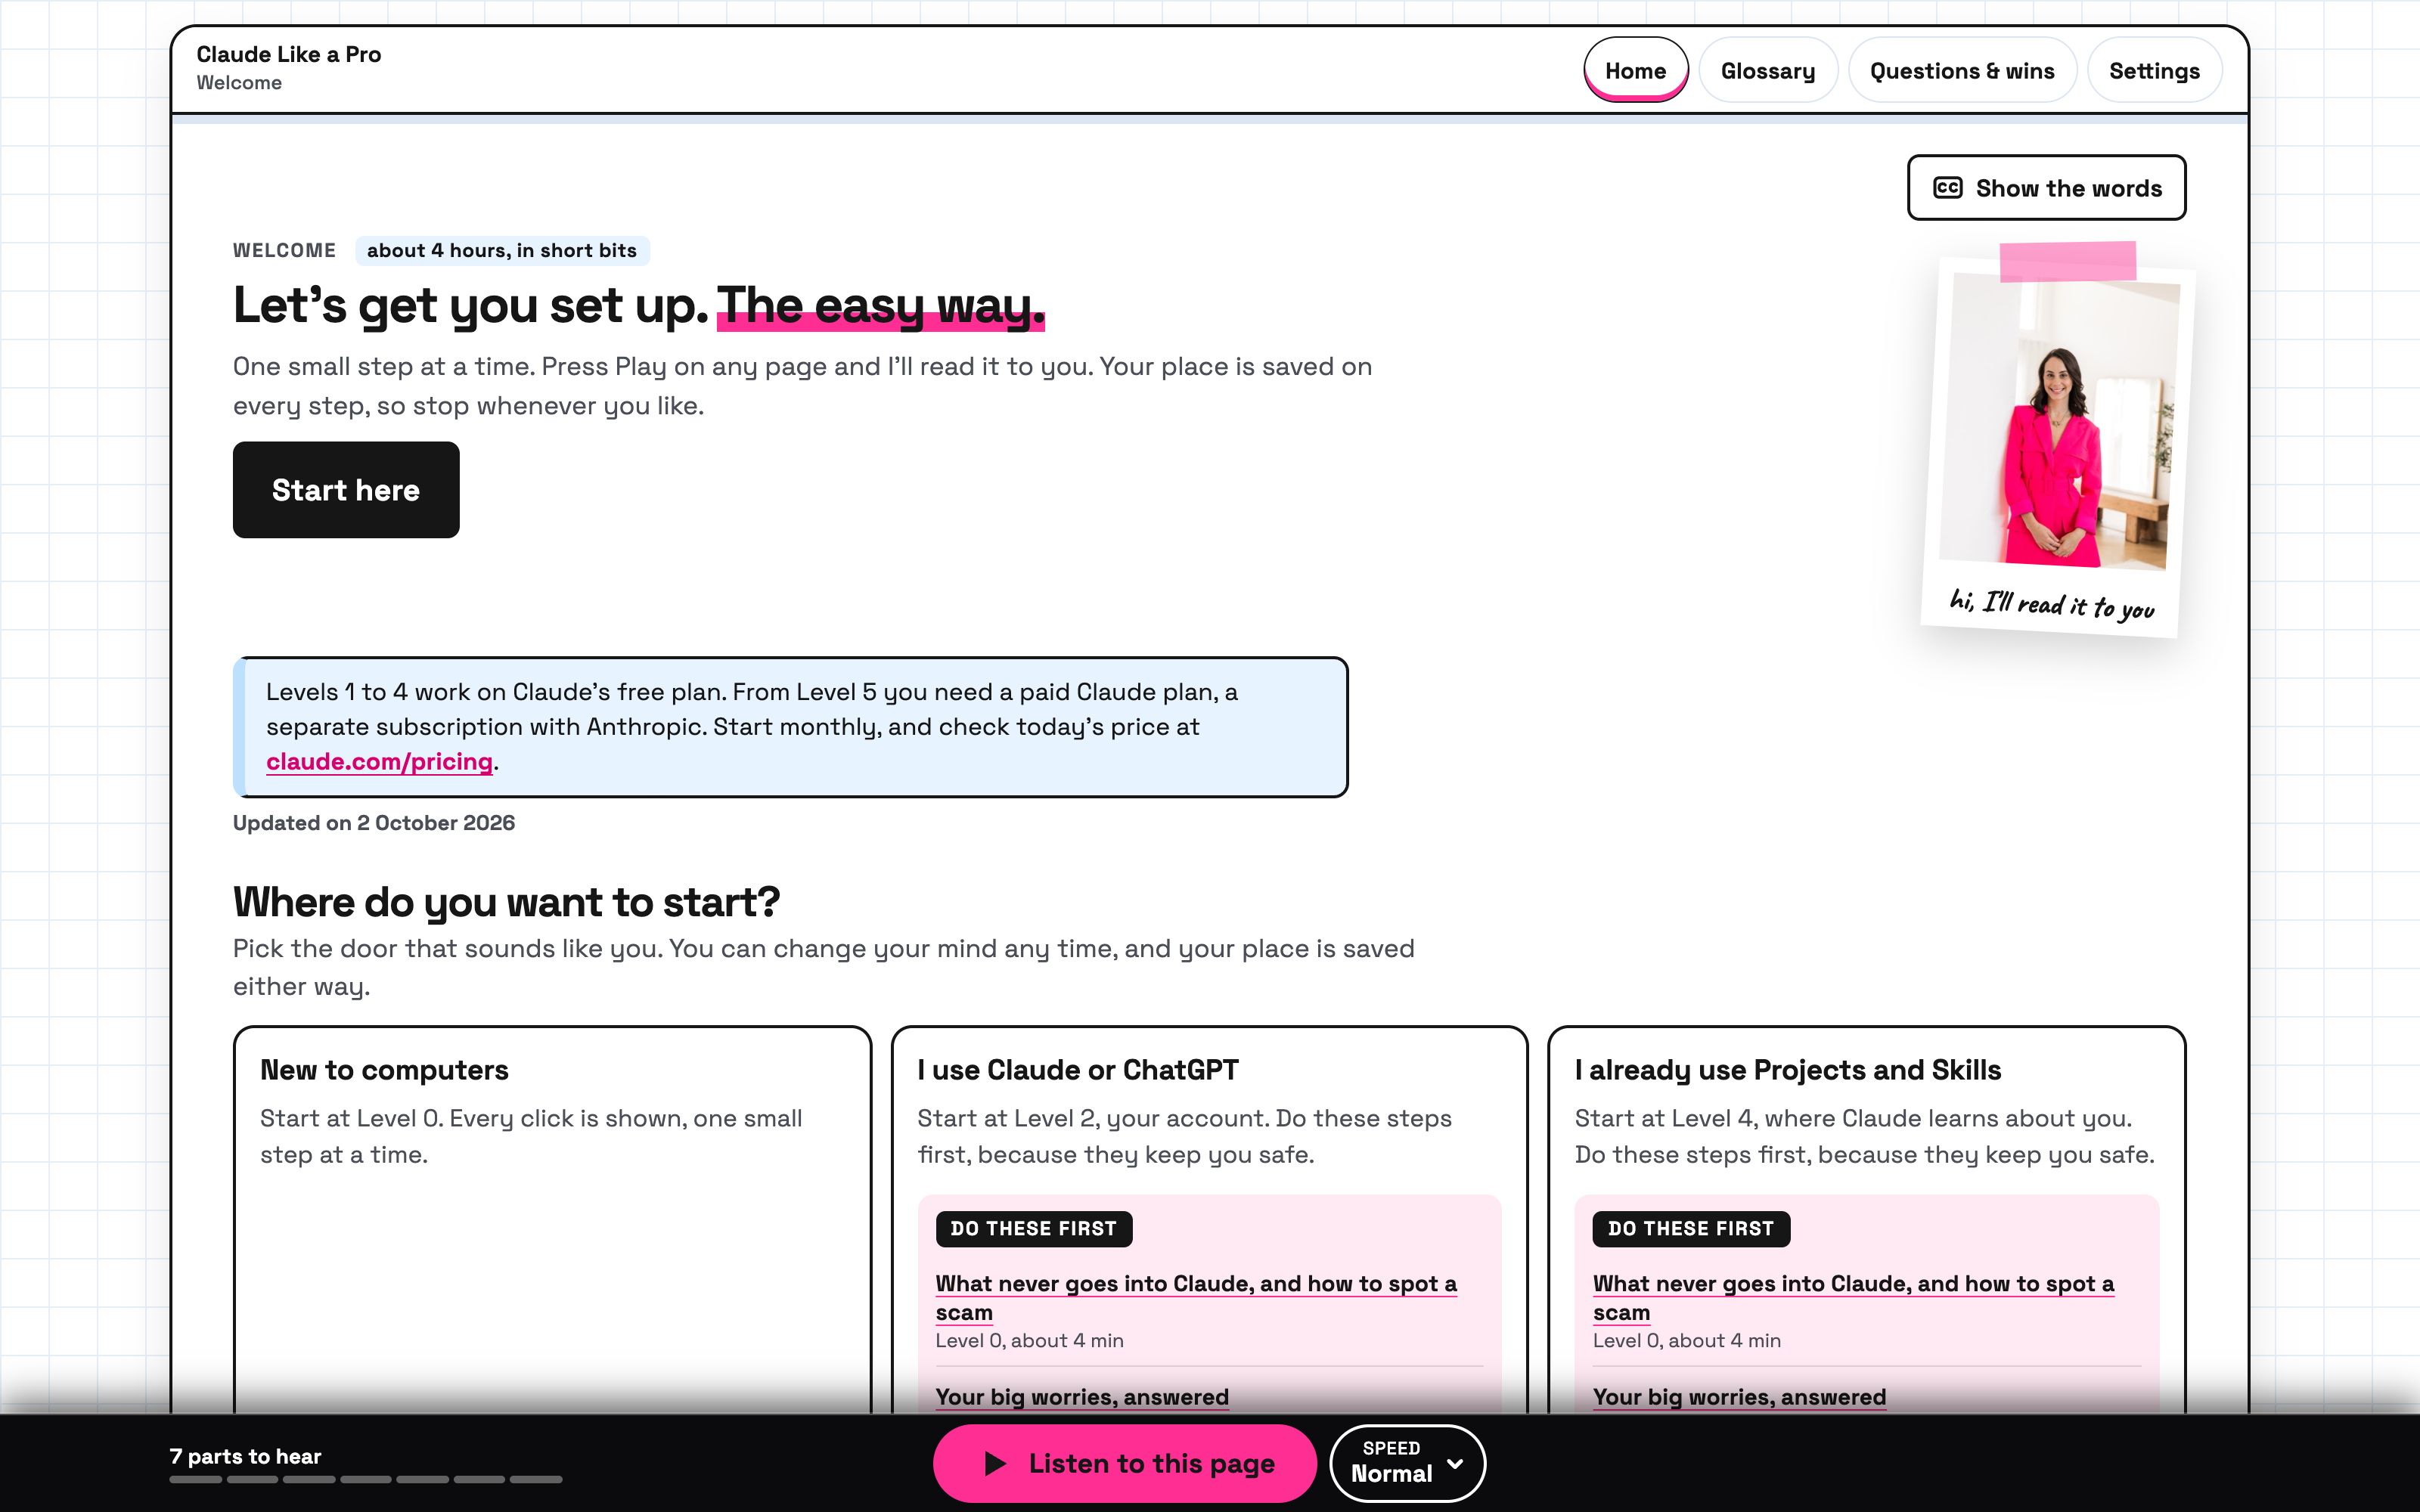The height and width of the screenshot is (1512, 2420).
Task: Click the chevron on the Speed selector
Action: [1456, 1464]
